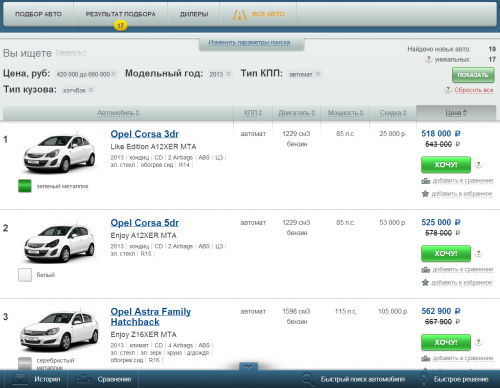
Task: Open the ПОДБОР АВТО tab
Action: pyautogui.click(x=38, y=14)
